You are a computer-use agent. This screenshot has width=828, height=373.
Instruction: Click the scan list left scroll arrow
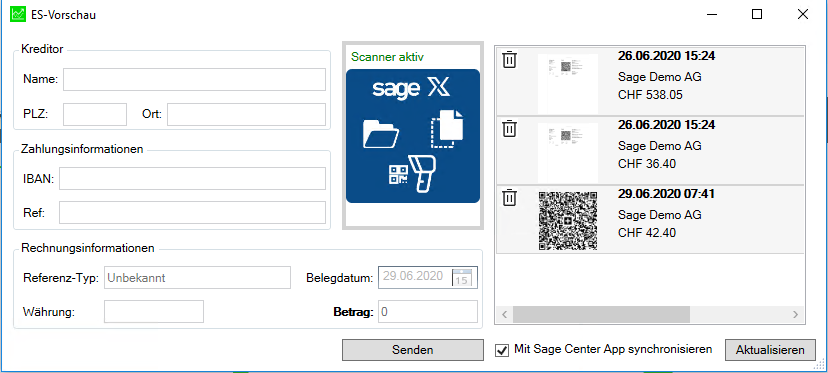tap(504, 314)
